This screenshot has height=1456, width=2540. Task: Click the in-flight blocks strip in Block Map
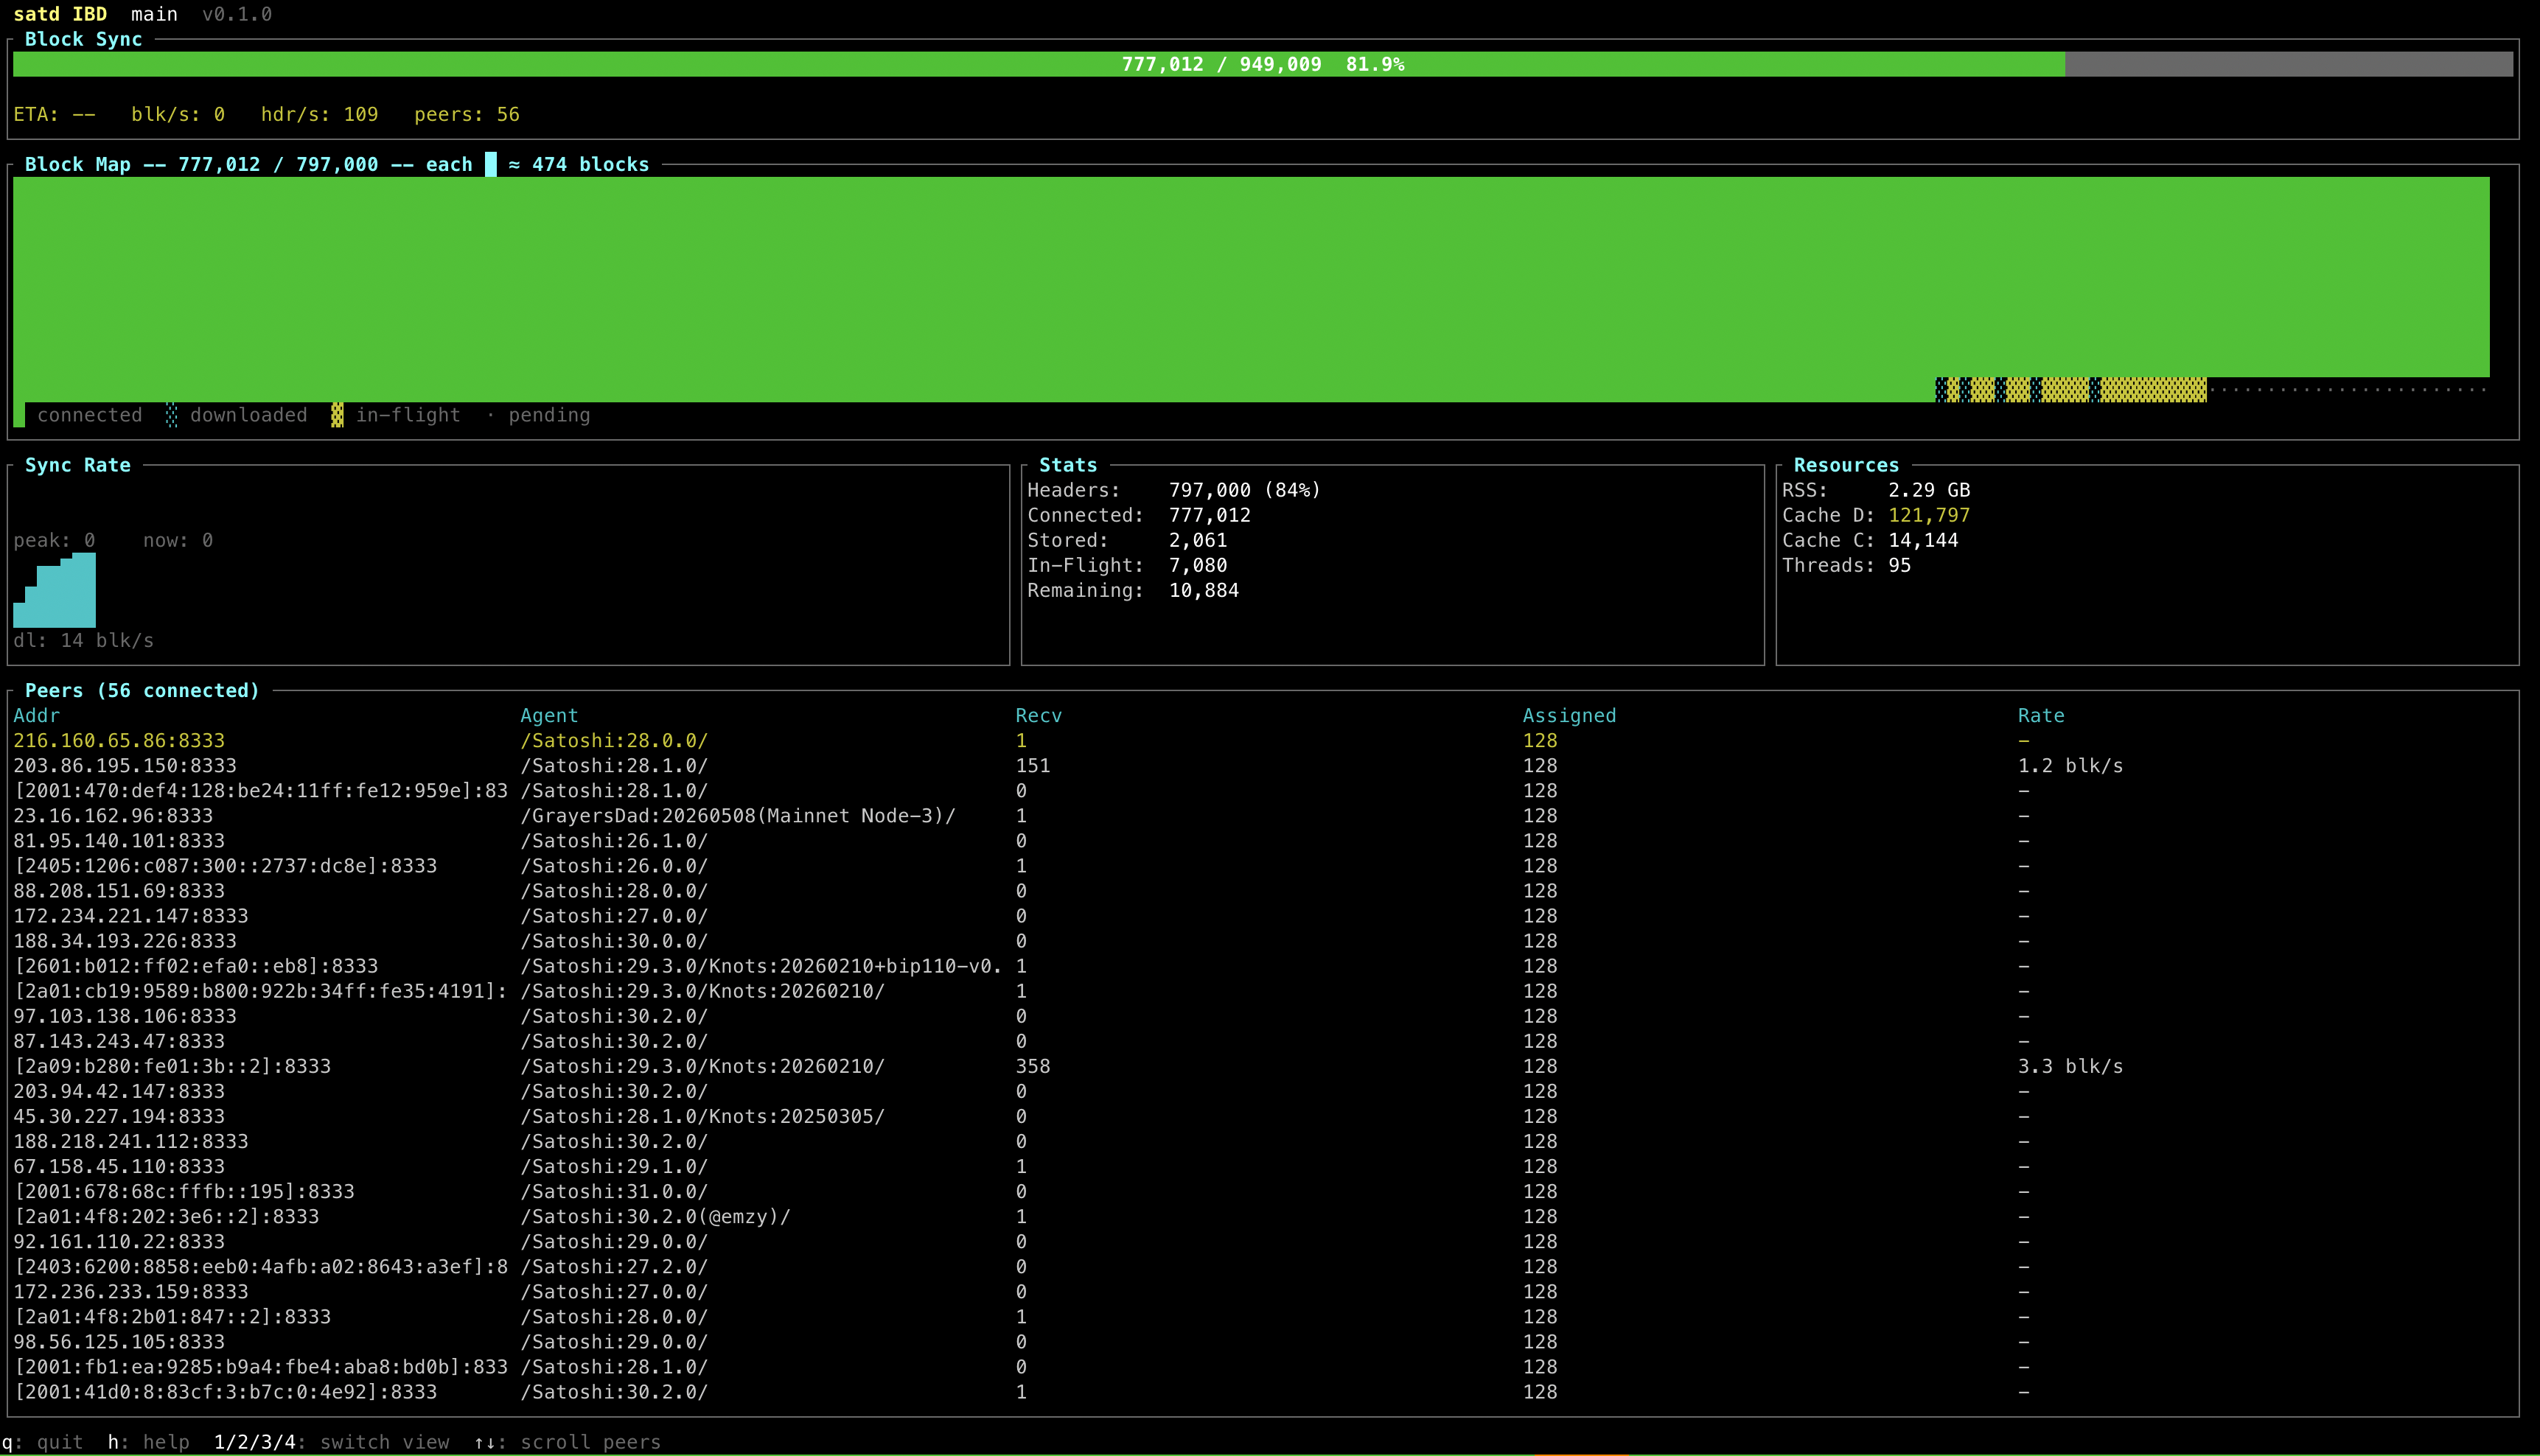click(2071, 390)
